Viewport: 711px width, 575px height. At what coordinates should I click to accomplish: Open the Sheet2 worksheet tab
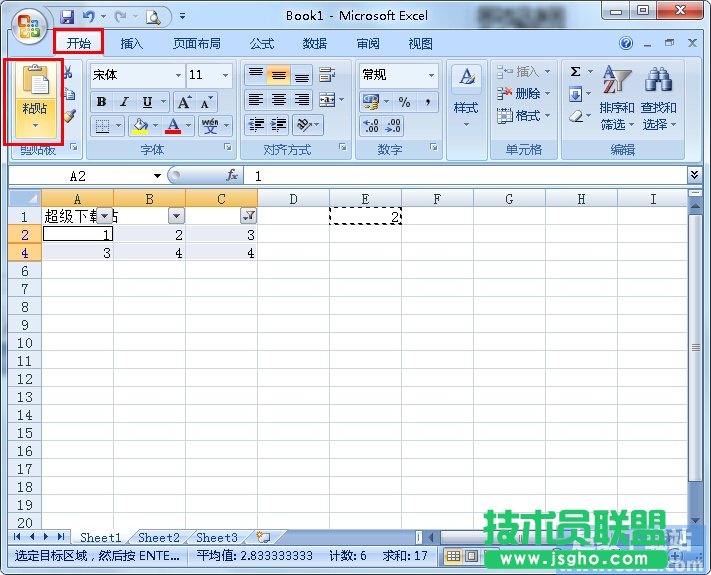point(159,538)
